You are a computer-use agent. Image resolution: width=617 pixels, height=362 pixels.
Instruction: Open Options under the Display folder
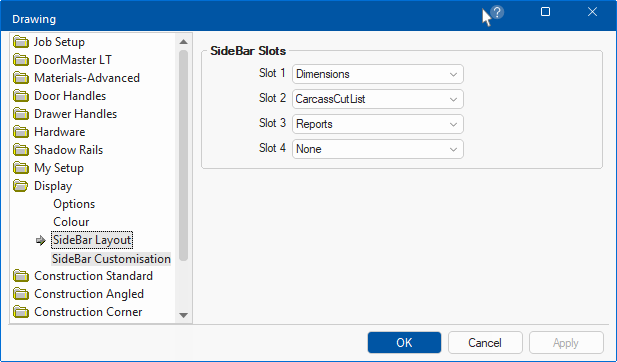pyautogui.click(x=74, y=204)
